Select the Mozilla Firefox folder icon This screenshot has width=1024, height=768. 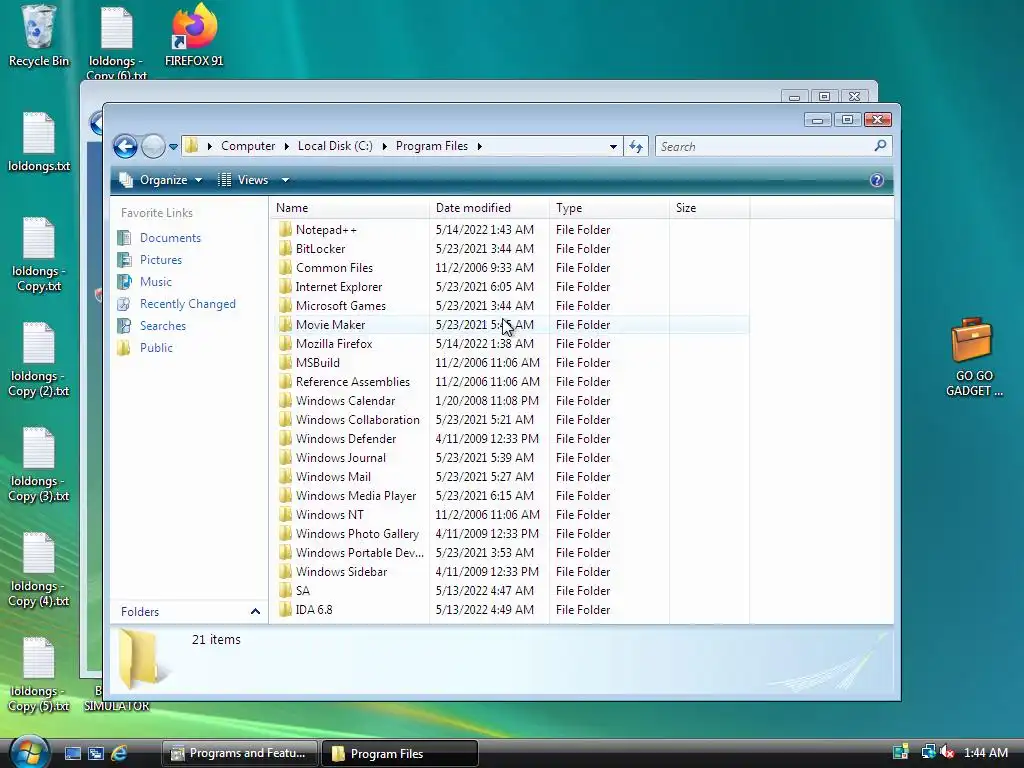(x=285, y=344)
